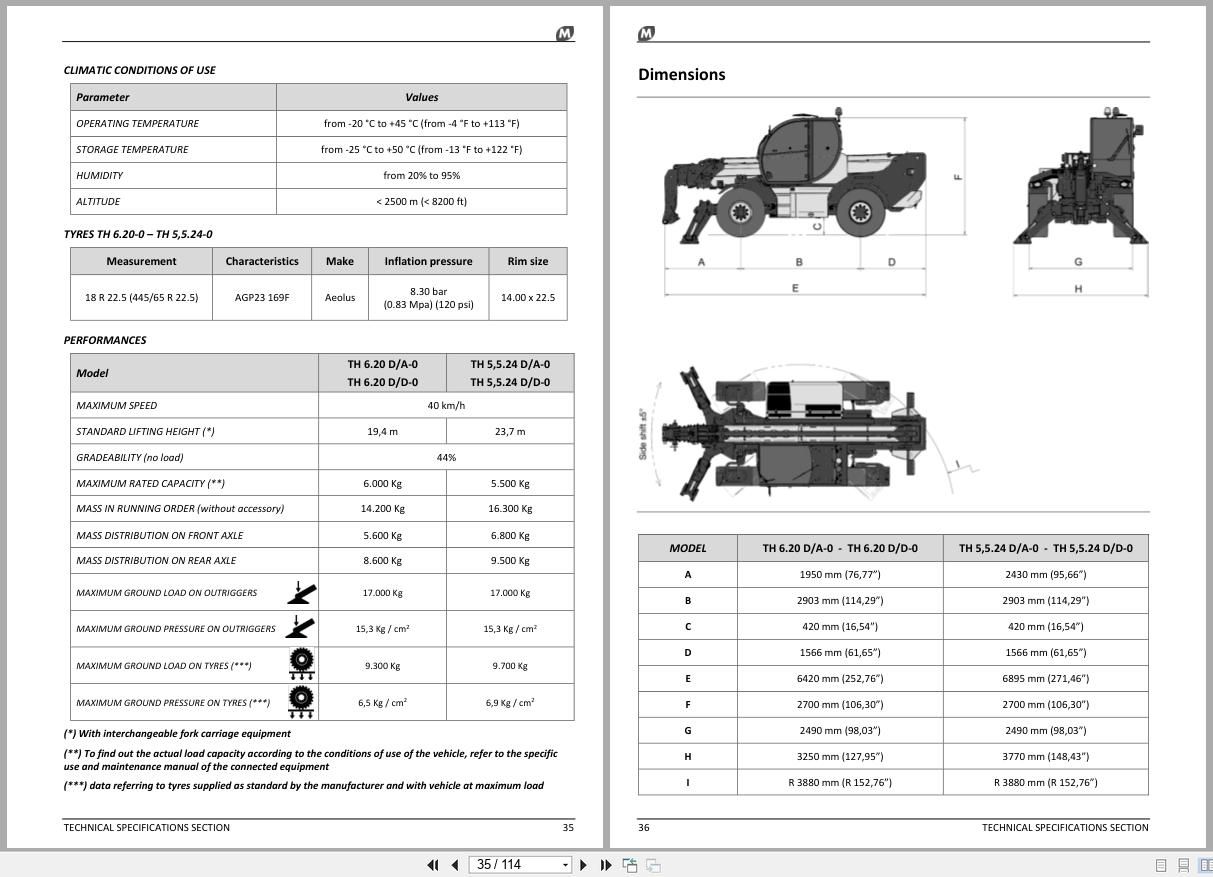Switch to single page layout
Viewport: 1213px width, 877px height.
(1161, 865)
